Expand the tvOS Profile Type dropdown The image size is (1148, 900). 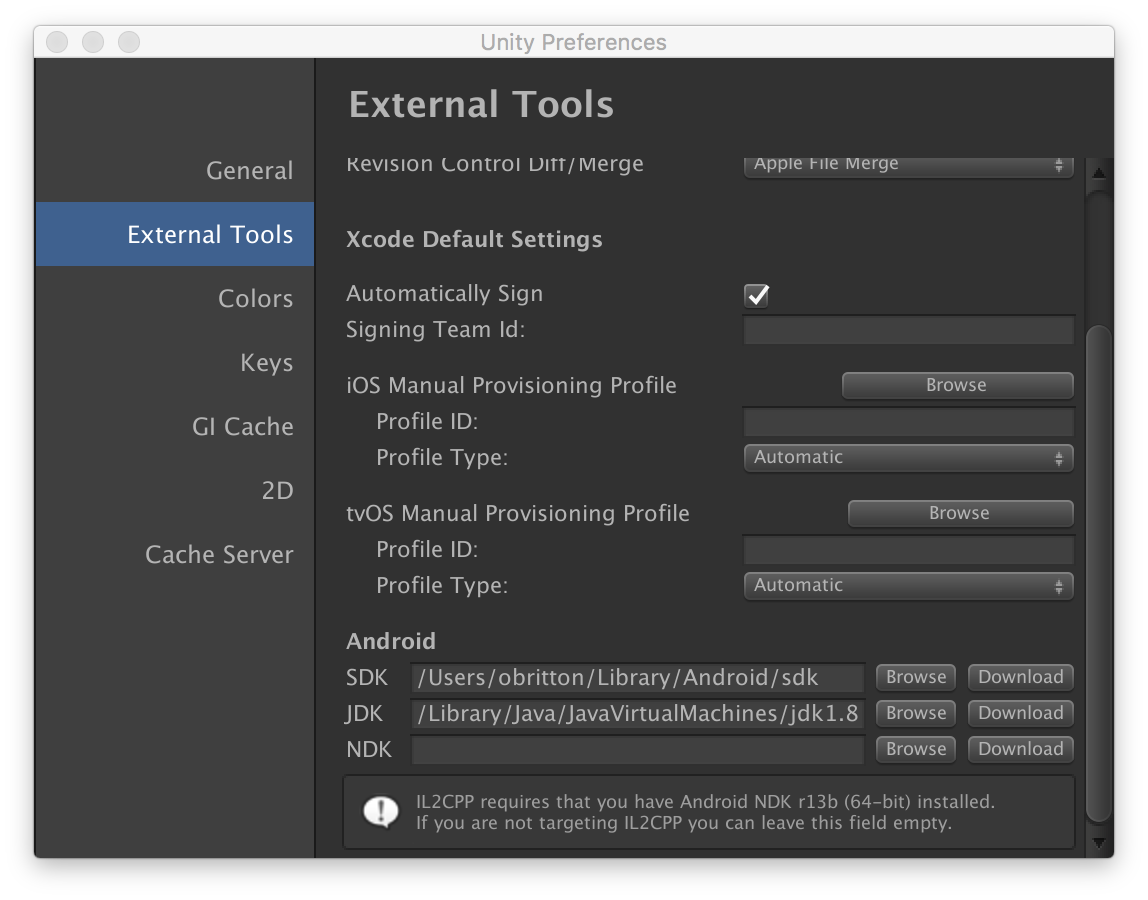(x=907, y=585)
